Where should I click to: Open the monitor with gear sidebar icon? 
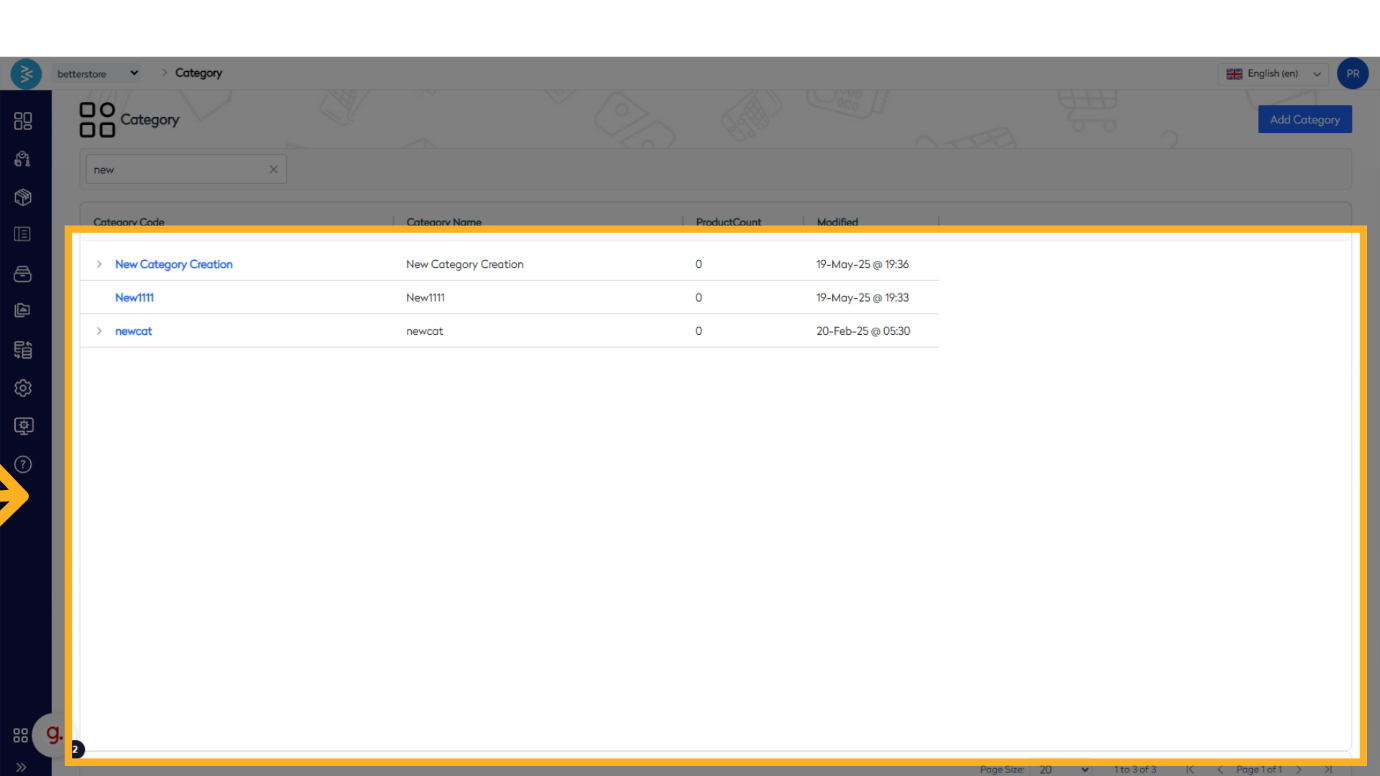click(23, 426)
